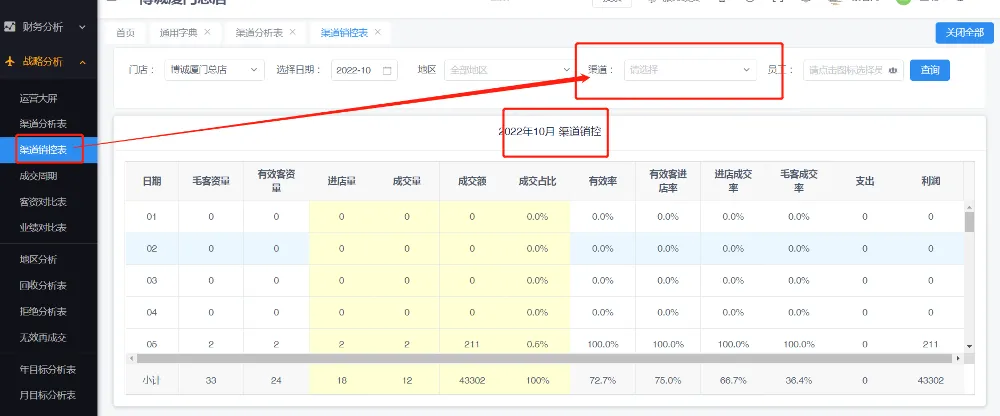
Task: Switch to the 首页 tab
Action: pyautogui.click(x=125, y=33)
